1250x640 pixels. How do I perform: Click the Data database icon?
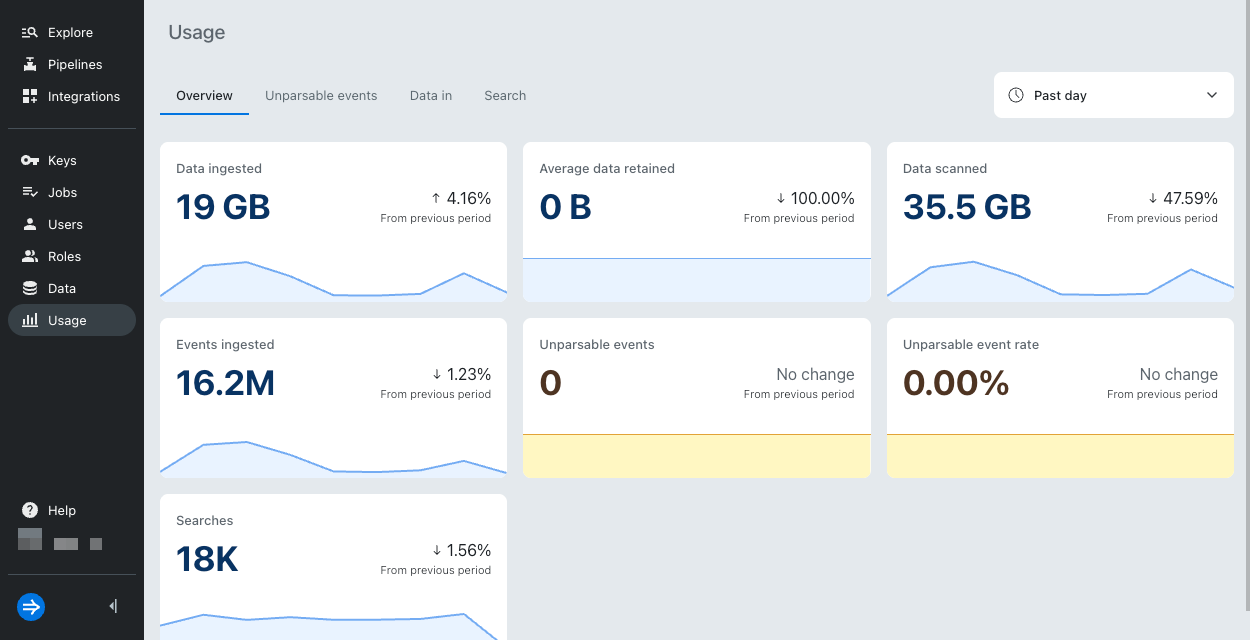pos(30,289)
